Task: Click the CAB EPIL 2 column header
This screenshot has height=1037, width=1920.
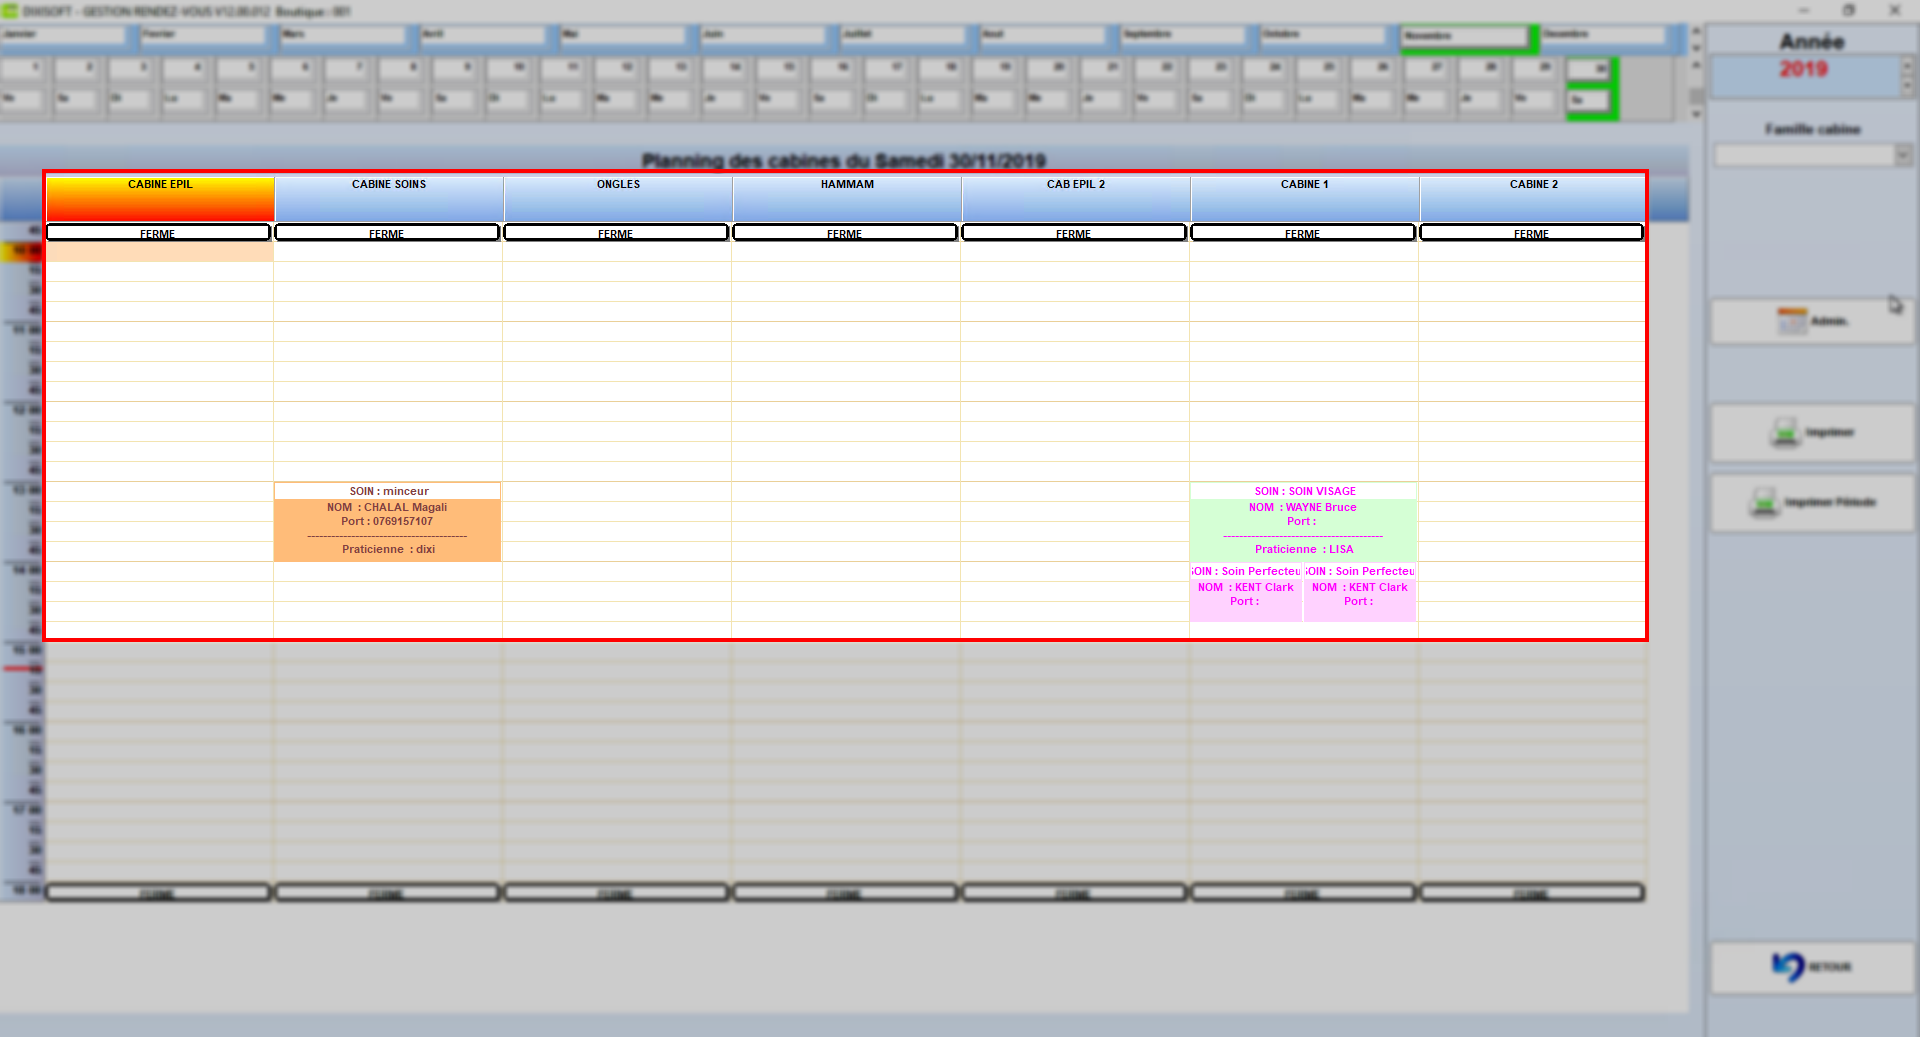Action: [x=1076, y=198]
